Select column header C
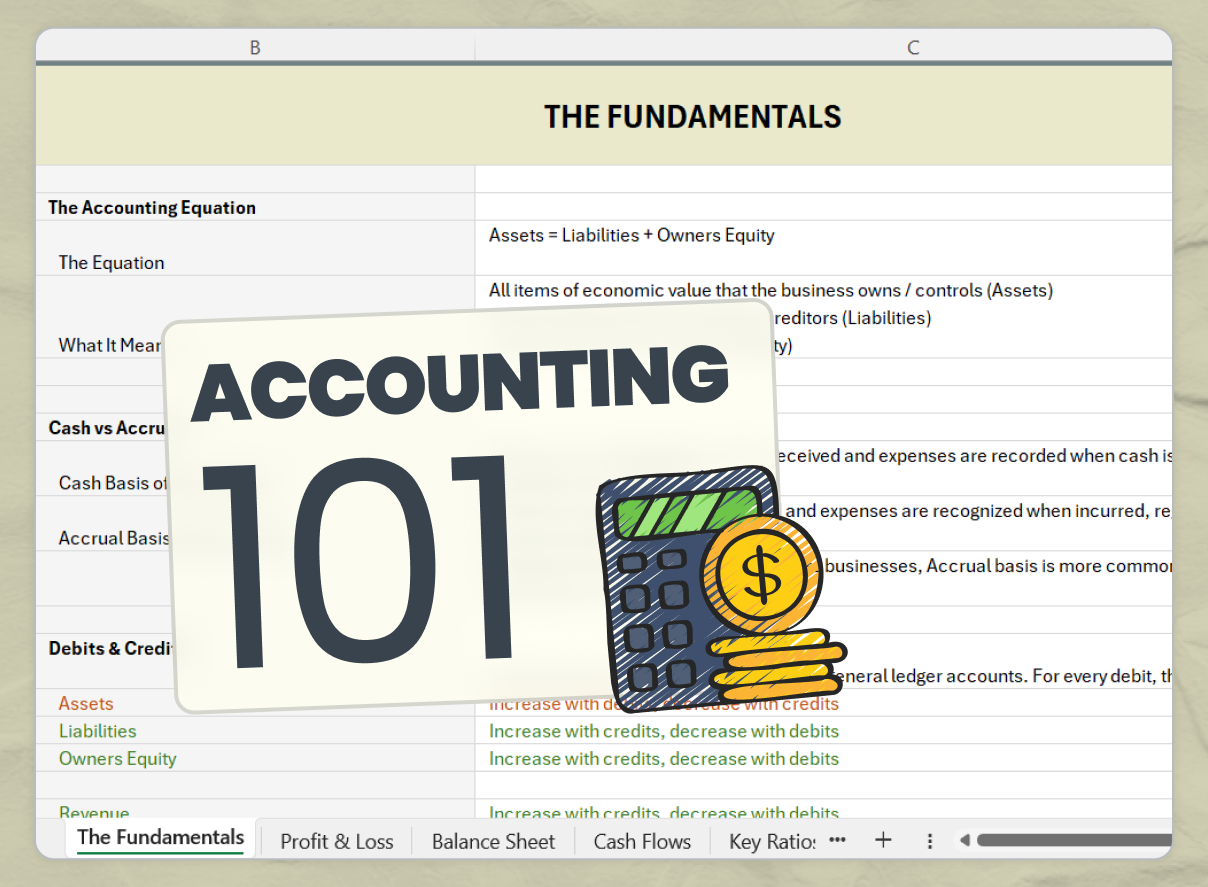 coord(912,47)
